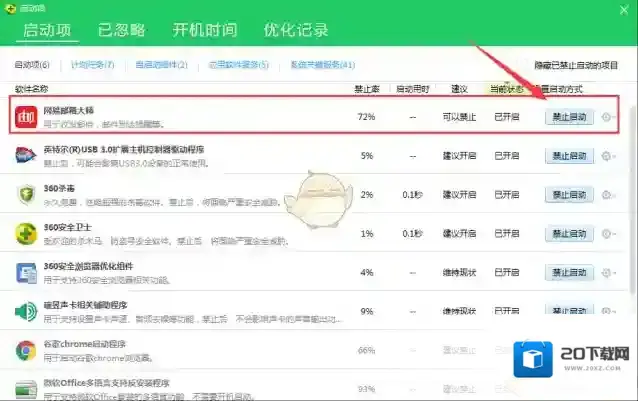Image resolution: width=638 pixels, height=401 pixels.
Task: Click the 建议 column header
Action: [459, 89]
